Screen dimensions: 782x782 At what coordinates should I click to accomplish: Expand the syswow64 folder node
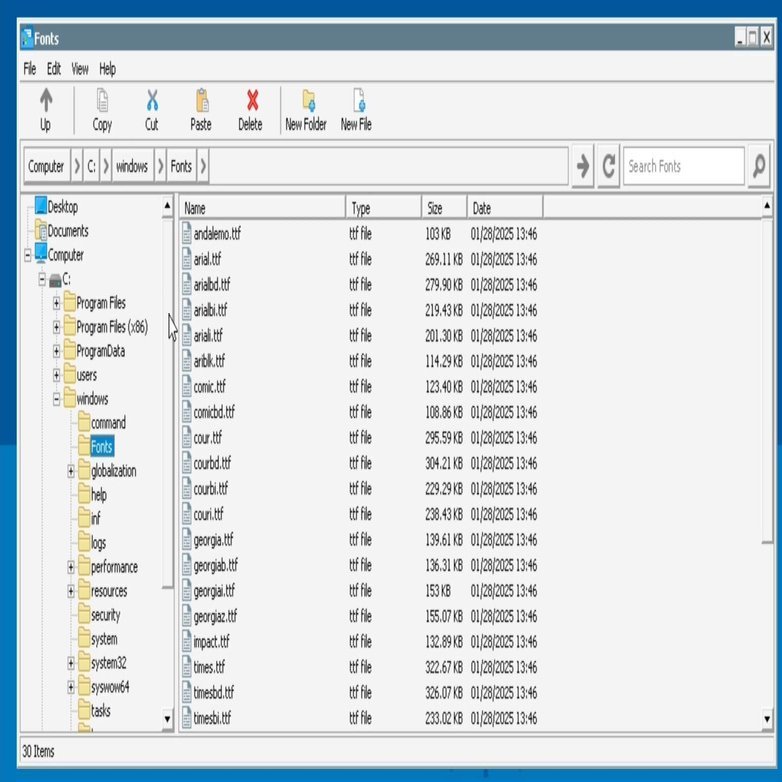71,687
